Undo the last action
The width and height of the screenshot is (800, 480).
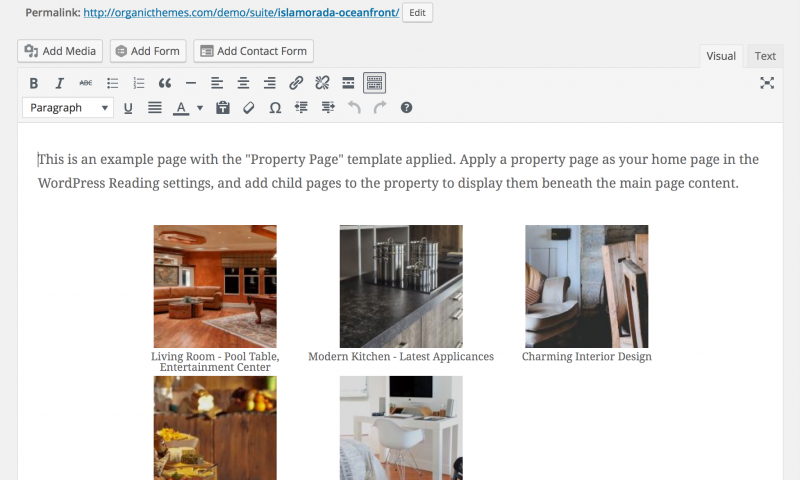[x=354, y=108]
